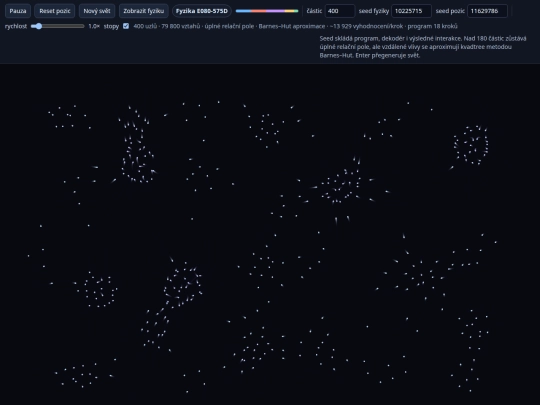Adjust the rychlost speed slider

point(58,26)
